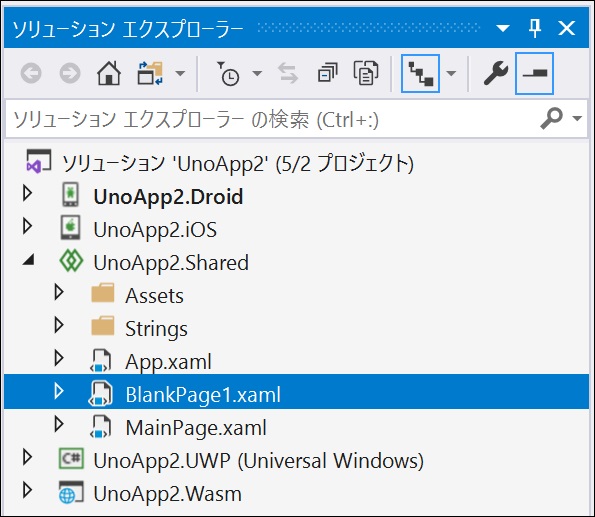
Task: Open the search options dropdown arrow
Action: (x=577, y=118)
